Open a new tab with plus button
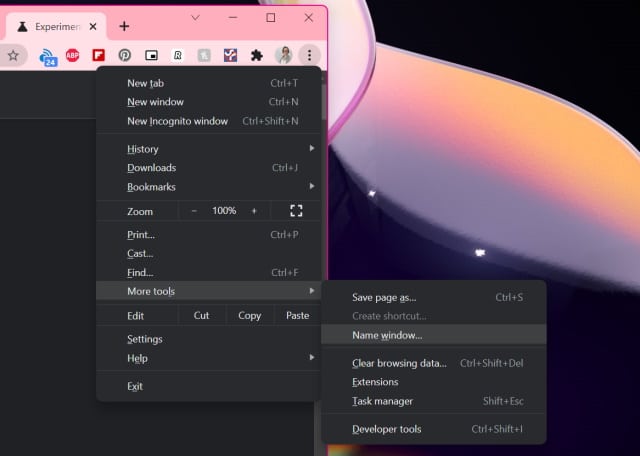This screenshot has width=640, height=456. tap(124, 26)
